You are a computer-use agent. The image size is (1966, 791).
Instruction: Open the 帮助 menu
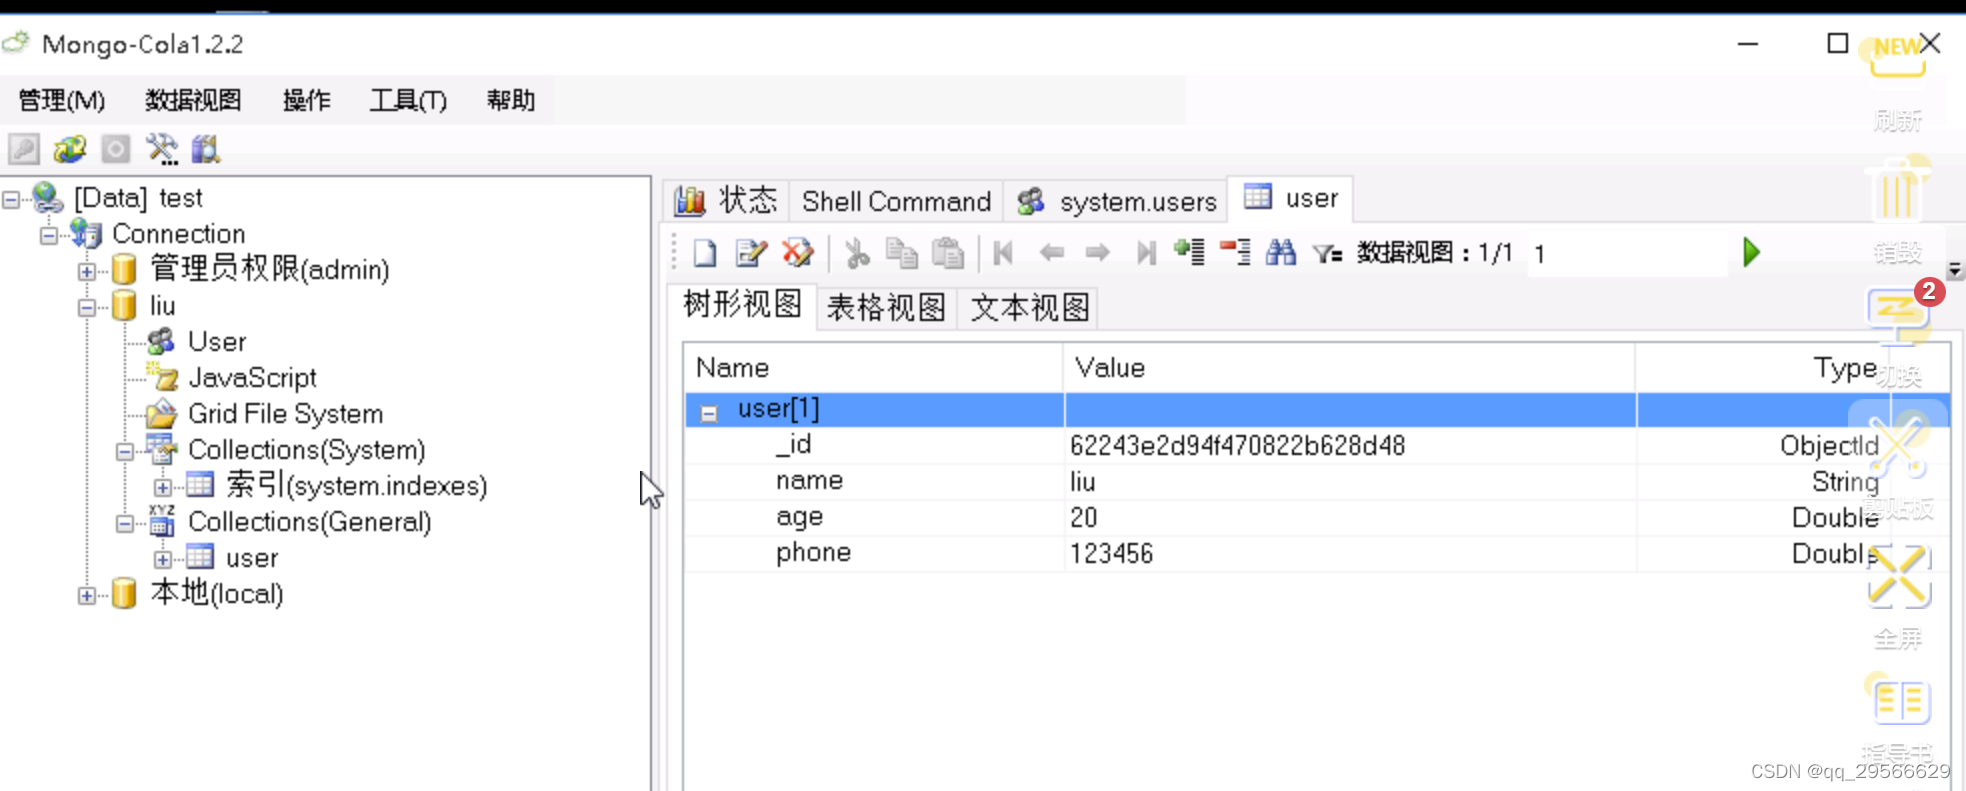(511, 100)
